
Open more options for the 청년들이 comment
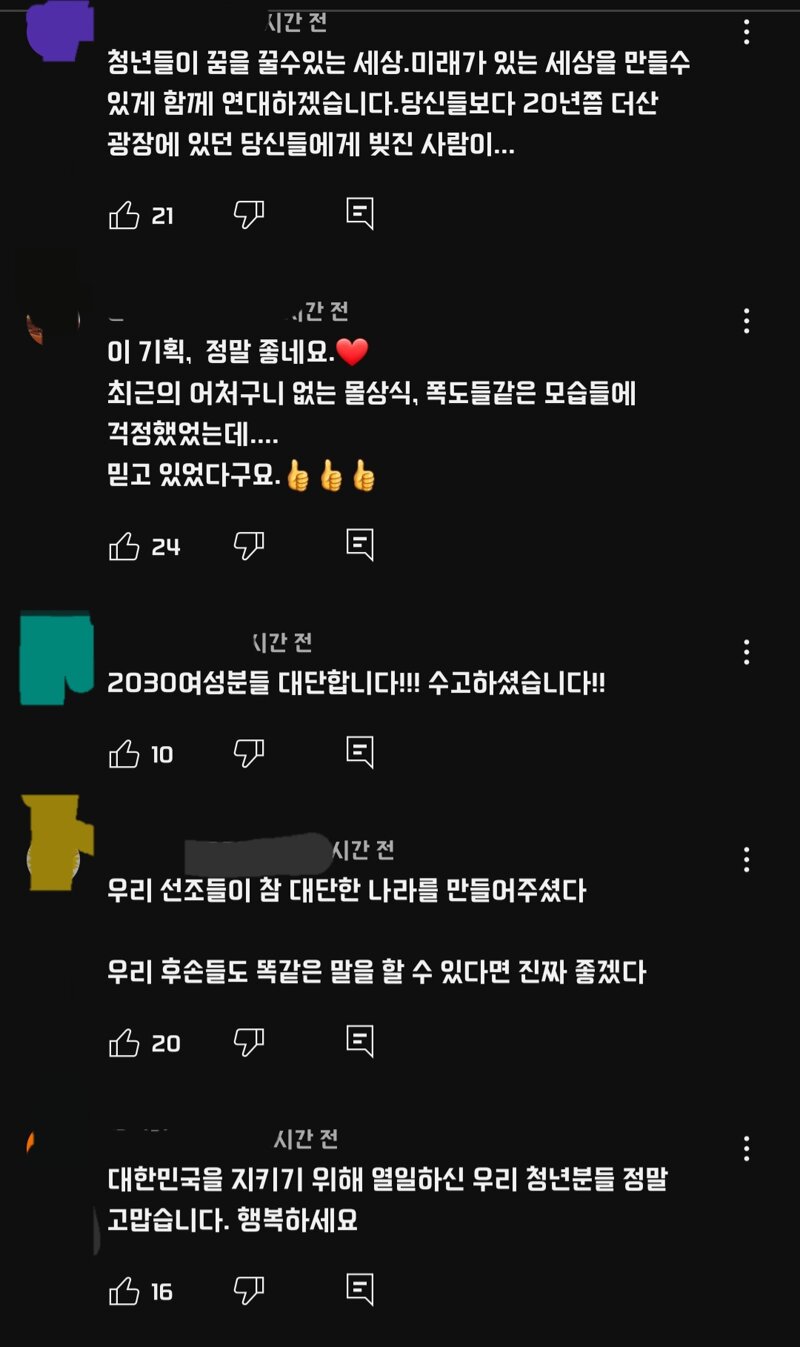pos(746,32)
